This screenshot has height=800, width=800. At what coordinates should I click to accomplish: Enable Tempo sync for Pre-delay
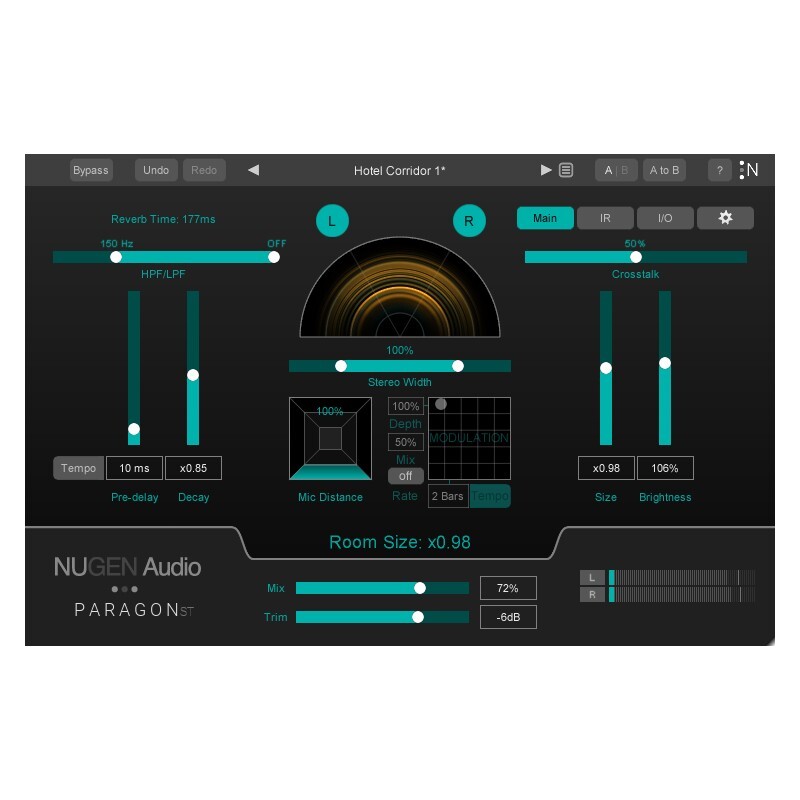(78, 467)
